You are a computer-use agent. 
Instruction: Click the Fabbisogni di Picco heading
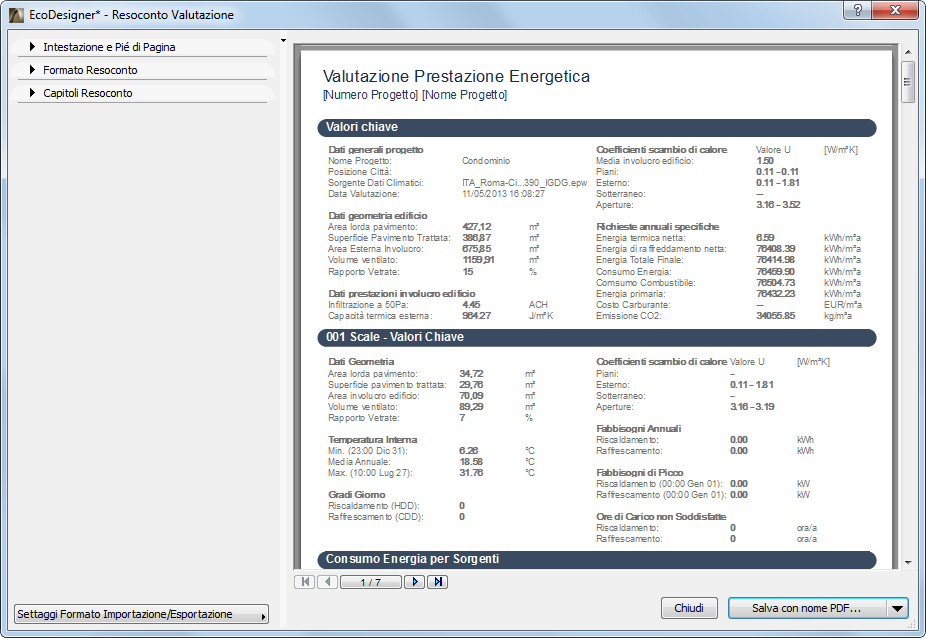(x=640, y=473)
